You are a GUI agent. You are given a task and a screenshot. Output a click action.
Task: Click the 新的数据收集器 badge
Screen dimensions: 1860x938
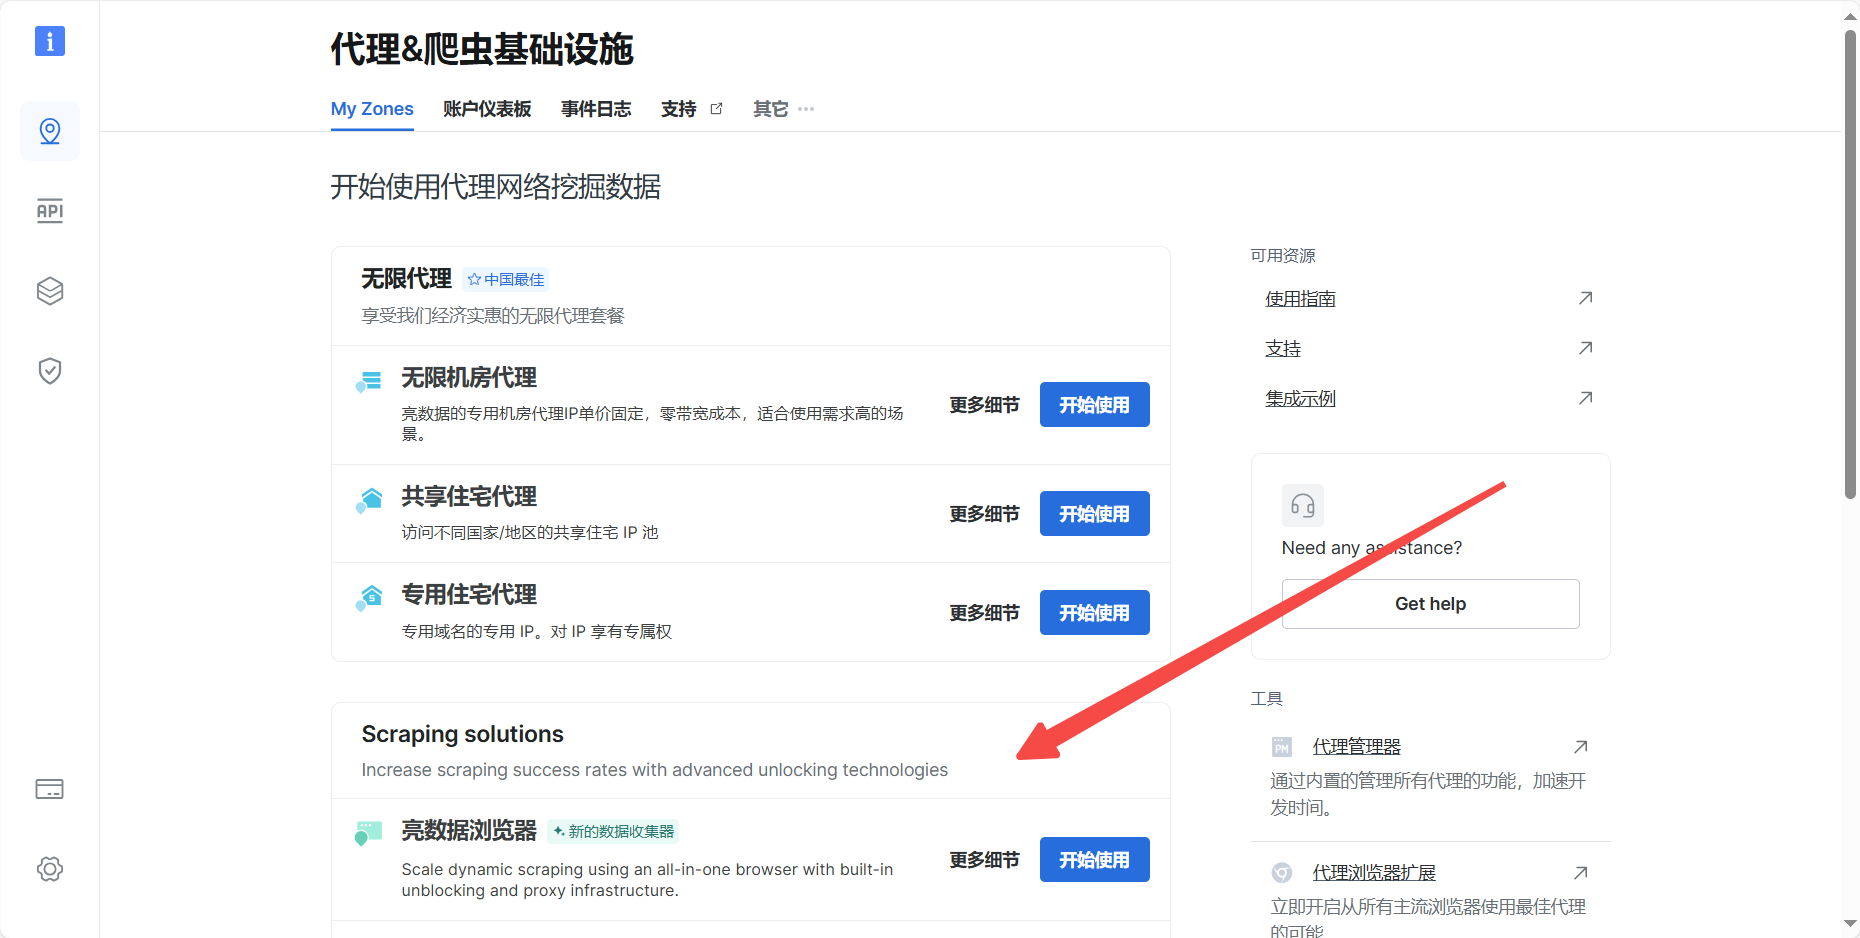(x=613, y=832)
